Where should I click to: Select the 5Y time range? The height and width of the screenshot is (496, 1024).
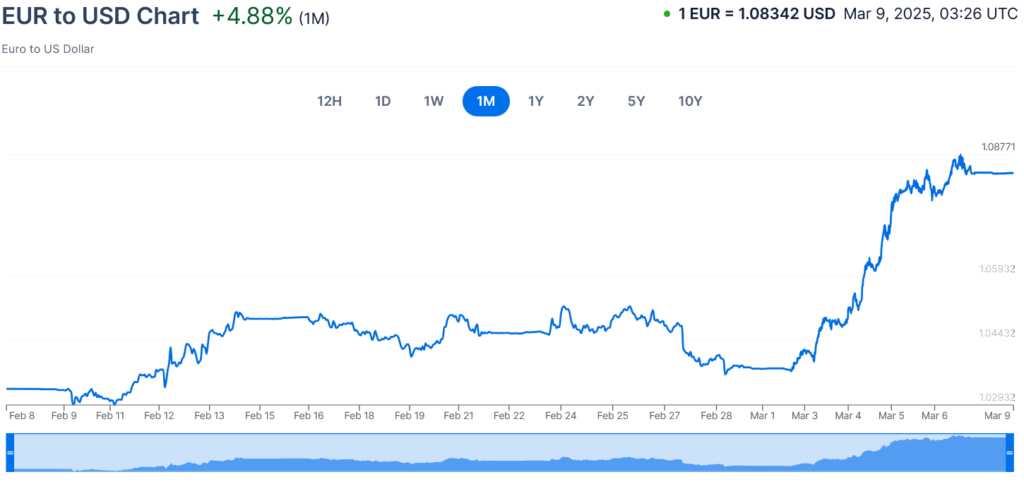(x=637, y=101)
